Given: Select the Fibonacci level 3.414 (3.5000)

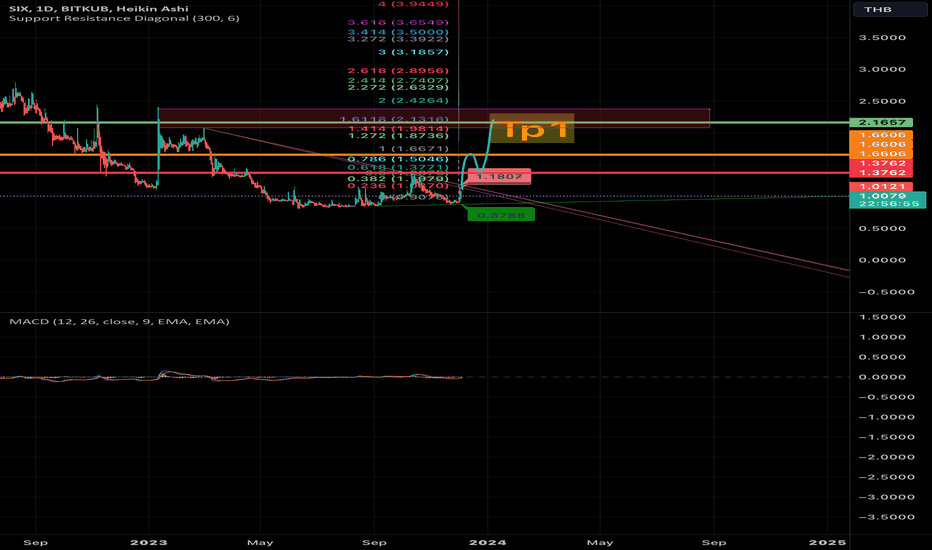Looking at the screenshot, I should point(398,32).
